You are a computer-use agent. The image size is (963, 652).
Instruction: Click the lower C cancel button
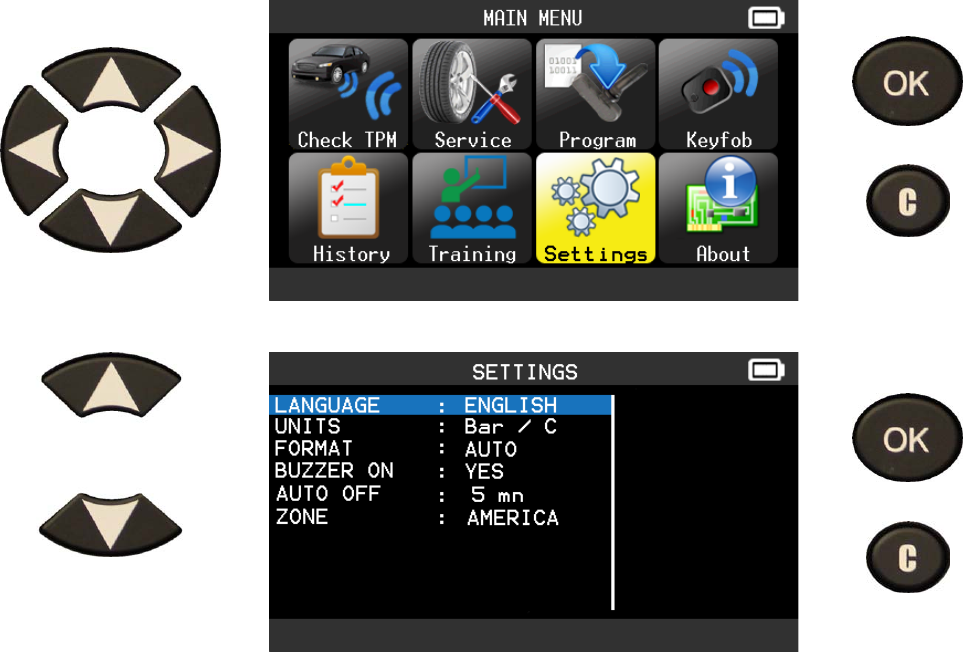coord(908,557)
